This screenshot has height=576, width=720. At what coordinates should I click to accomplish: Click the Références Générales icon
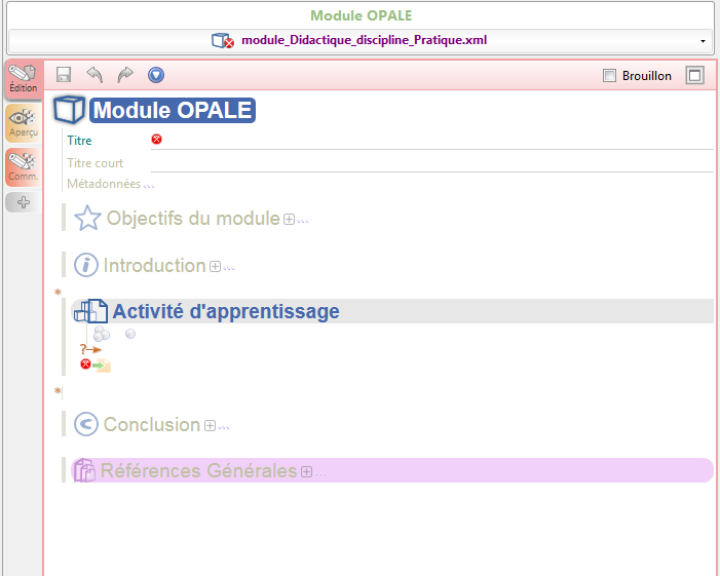[x=84, y=470]
